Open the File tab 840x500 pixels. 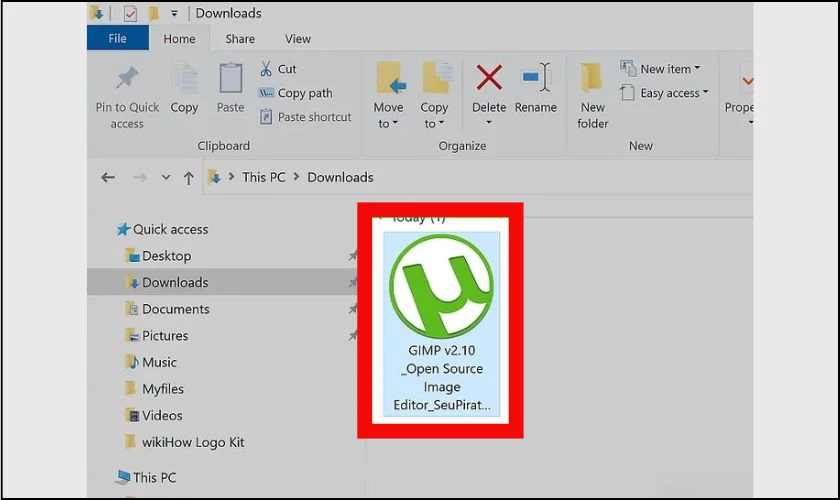(117, 39)
